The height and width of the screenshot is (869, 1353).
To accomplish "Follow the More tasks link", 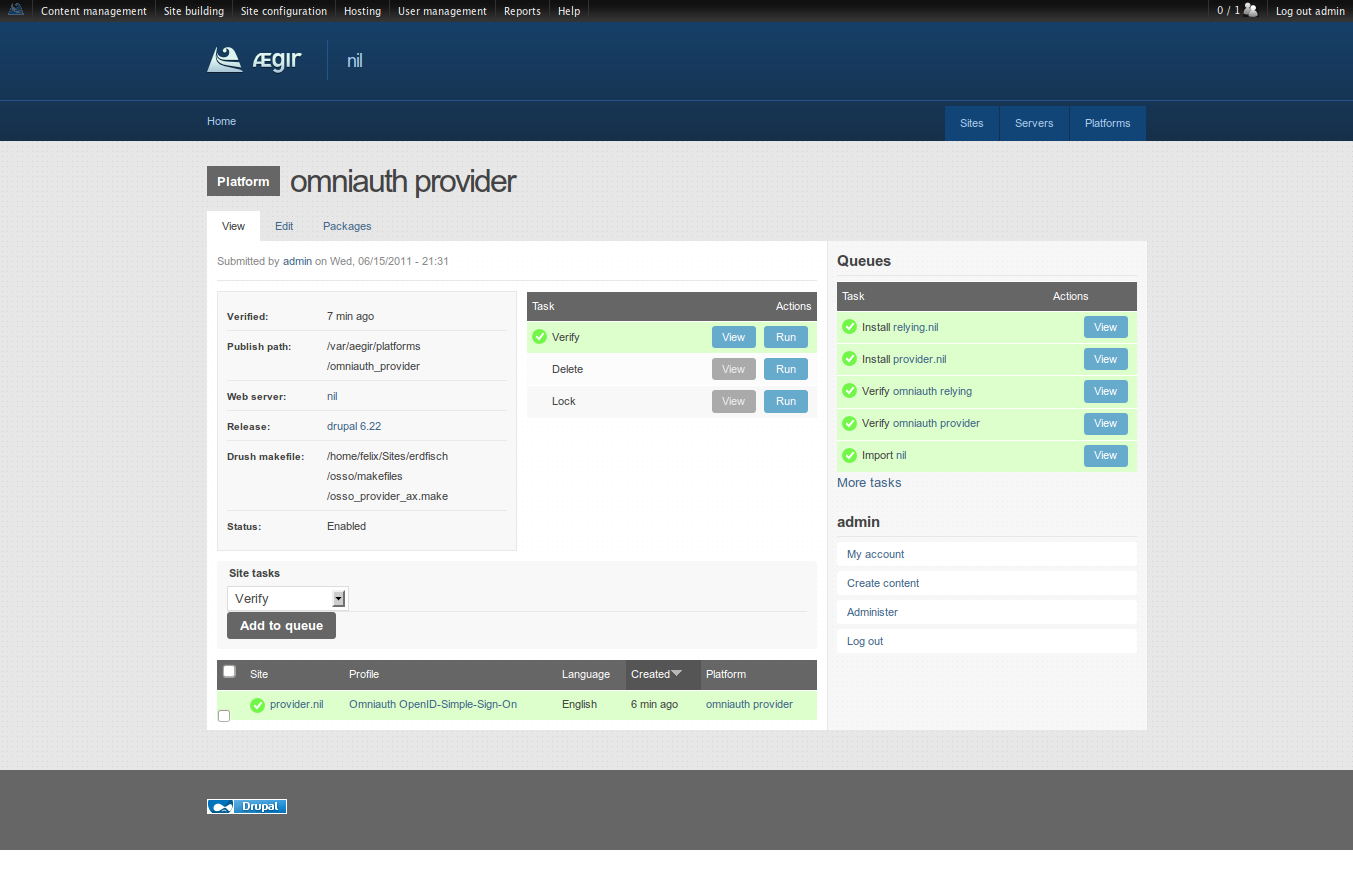I will tap(869, 482).
